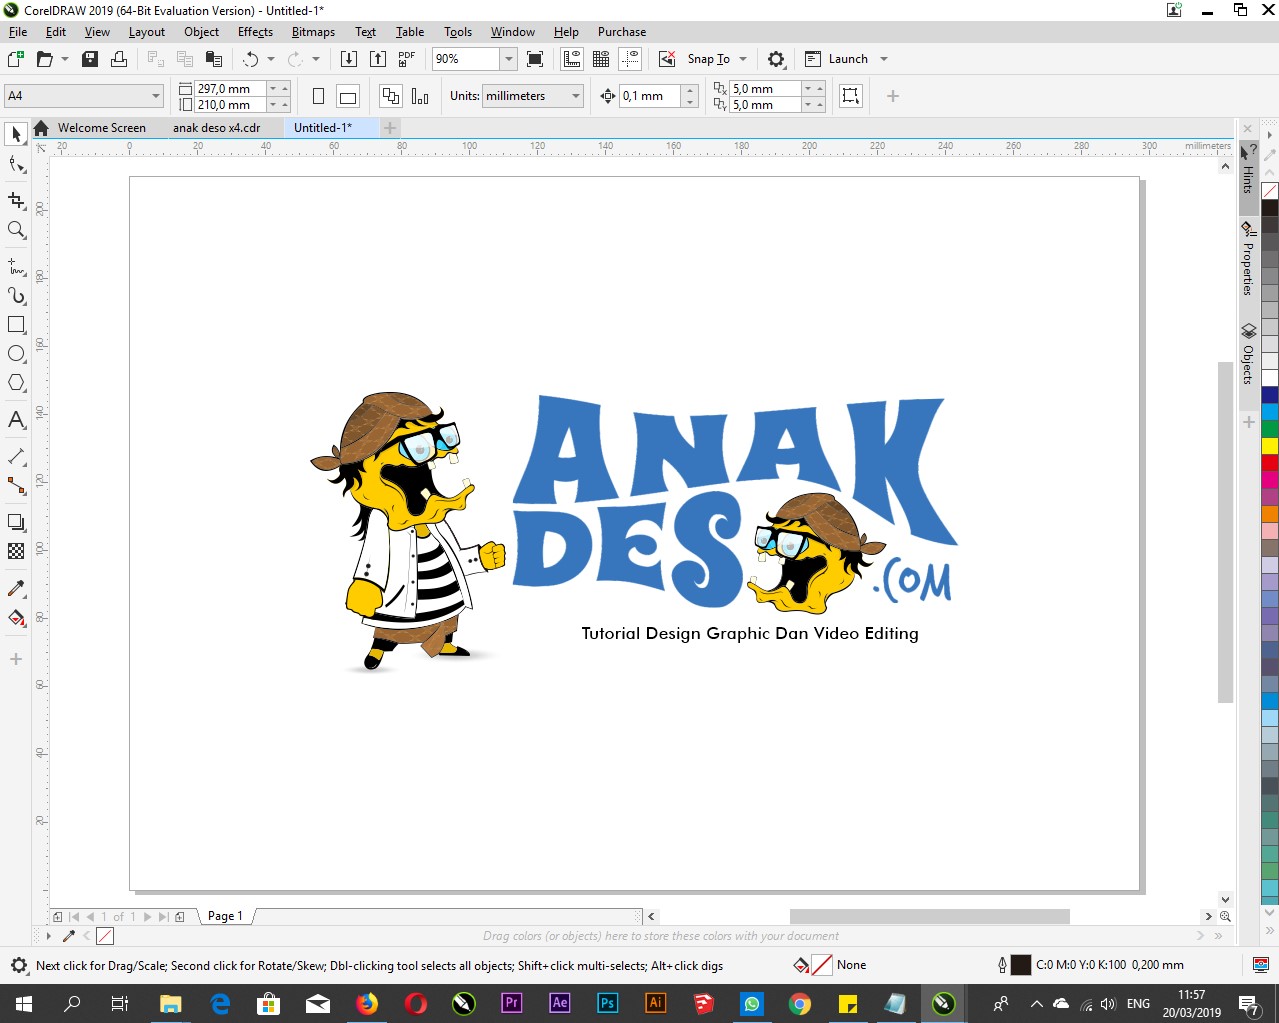Click the Open folder icon
This screenshot has width=1279, height=1023.
point(44,59)
